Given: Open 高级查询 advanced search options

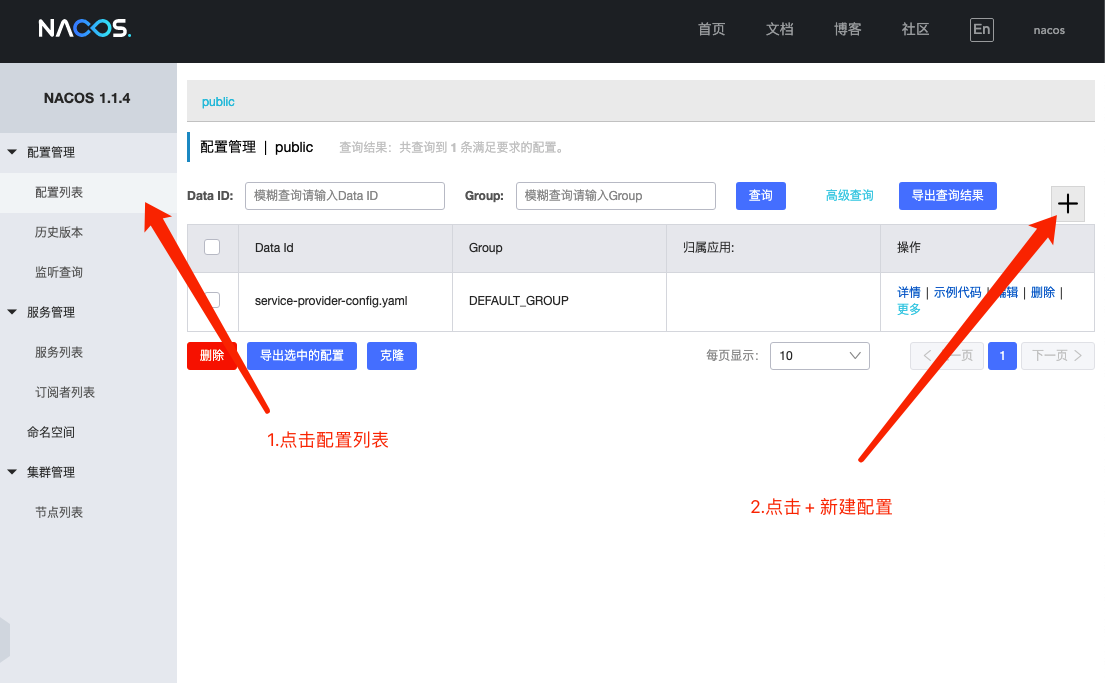Looking at the screenshot, I should [x=849, y=195].
